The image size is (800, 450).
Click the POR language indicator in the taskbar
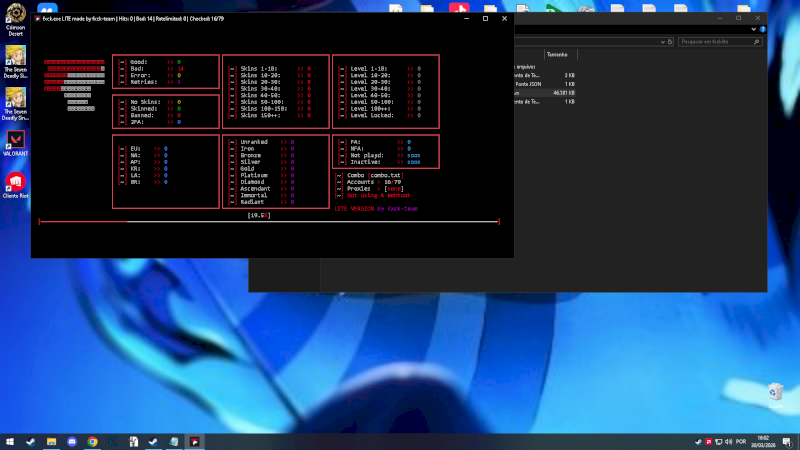[740, 441]
